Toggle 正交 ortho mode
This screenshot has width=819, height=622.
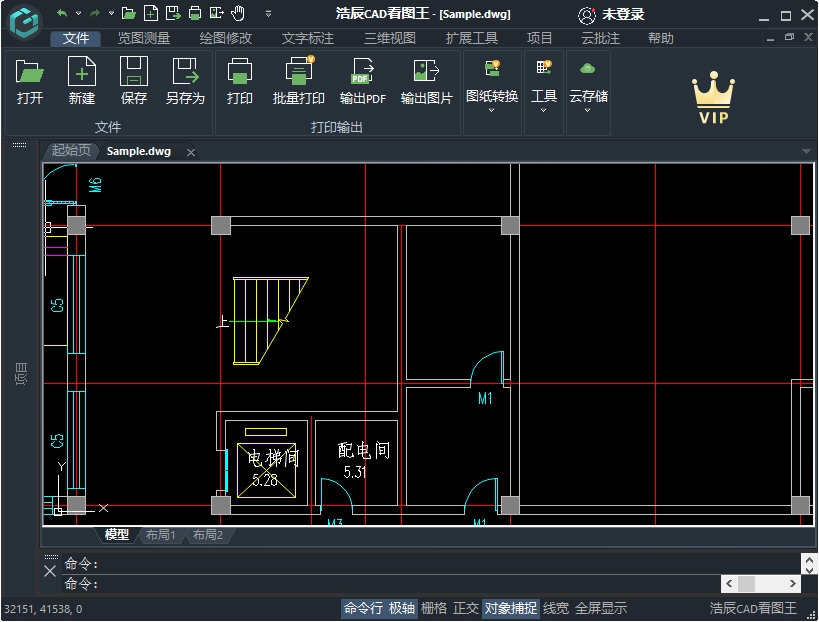(x=465, y=608)
